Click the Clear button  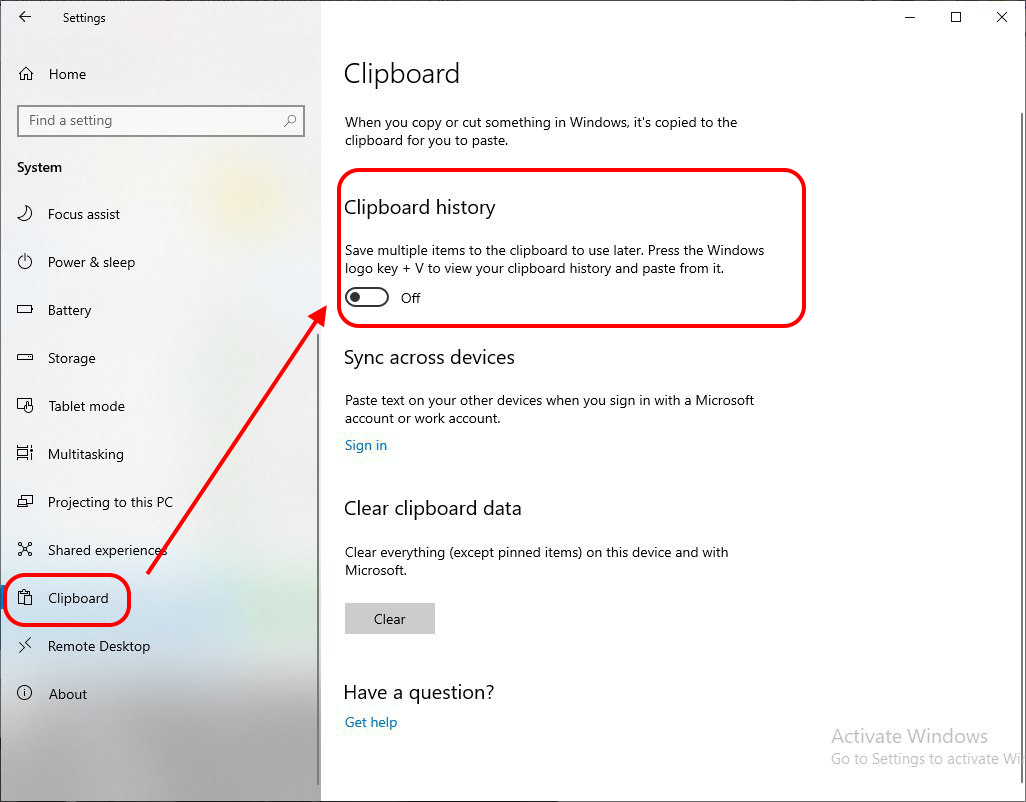[x=389, y=618]
